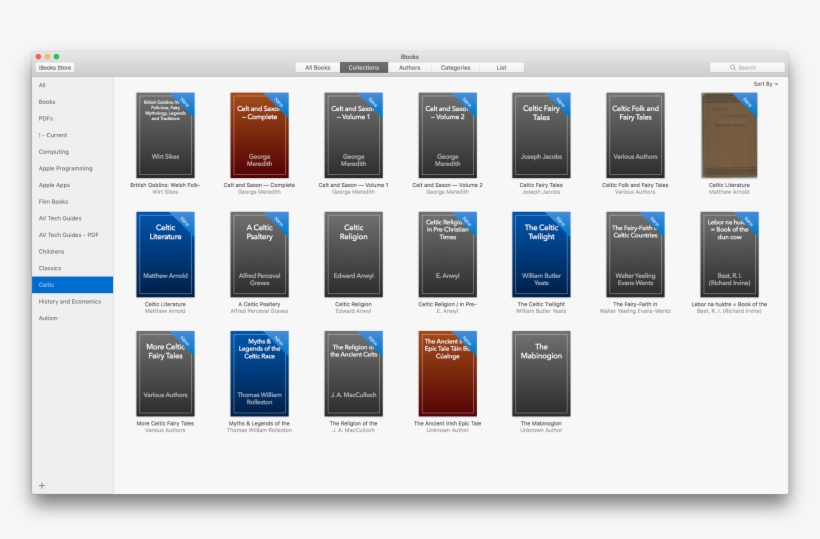Screen dimensions: 820x539
Task: Open the blue Celtic Literature cover
Action: (165, 255)
